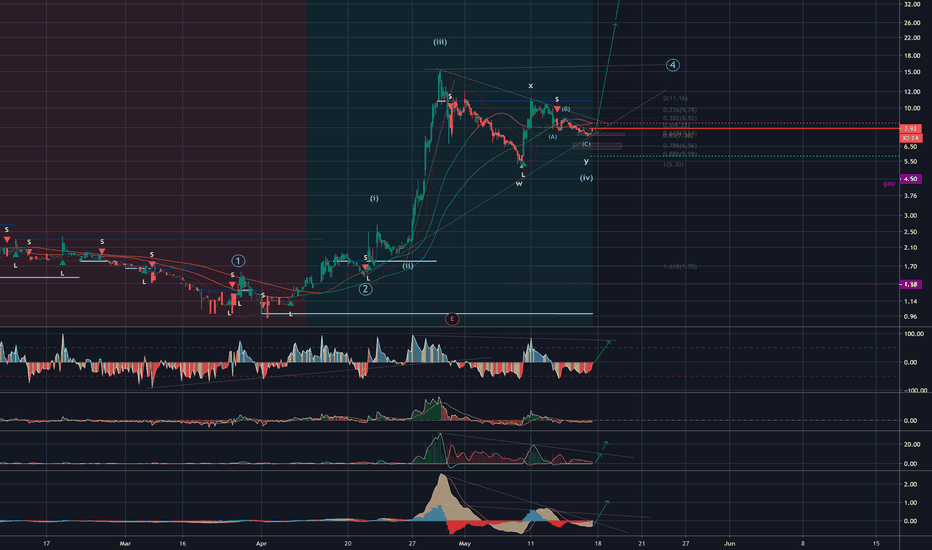
Task: Click the 2.50 price scale value
Action: (912, 232)
